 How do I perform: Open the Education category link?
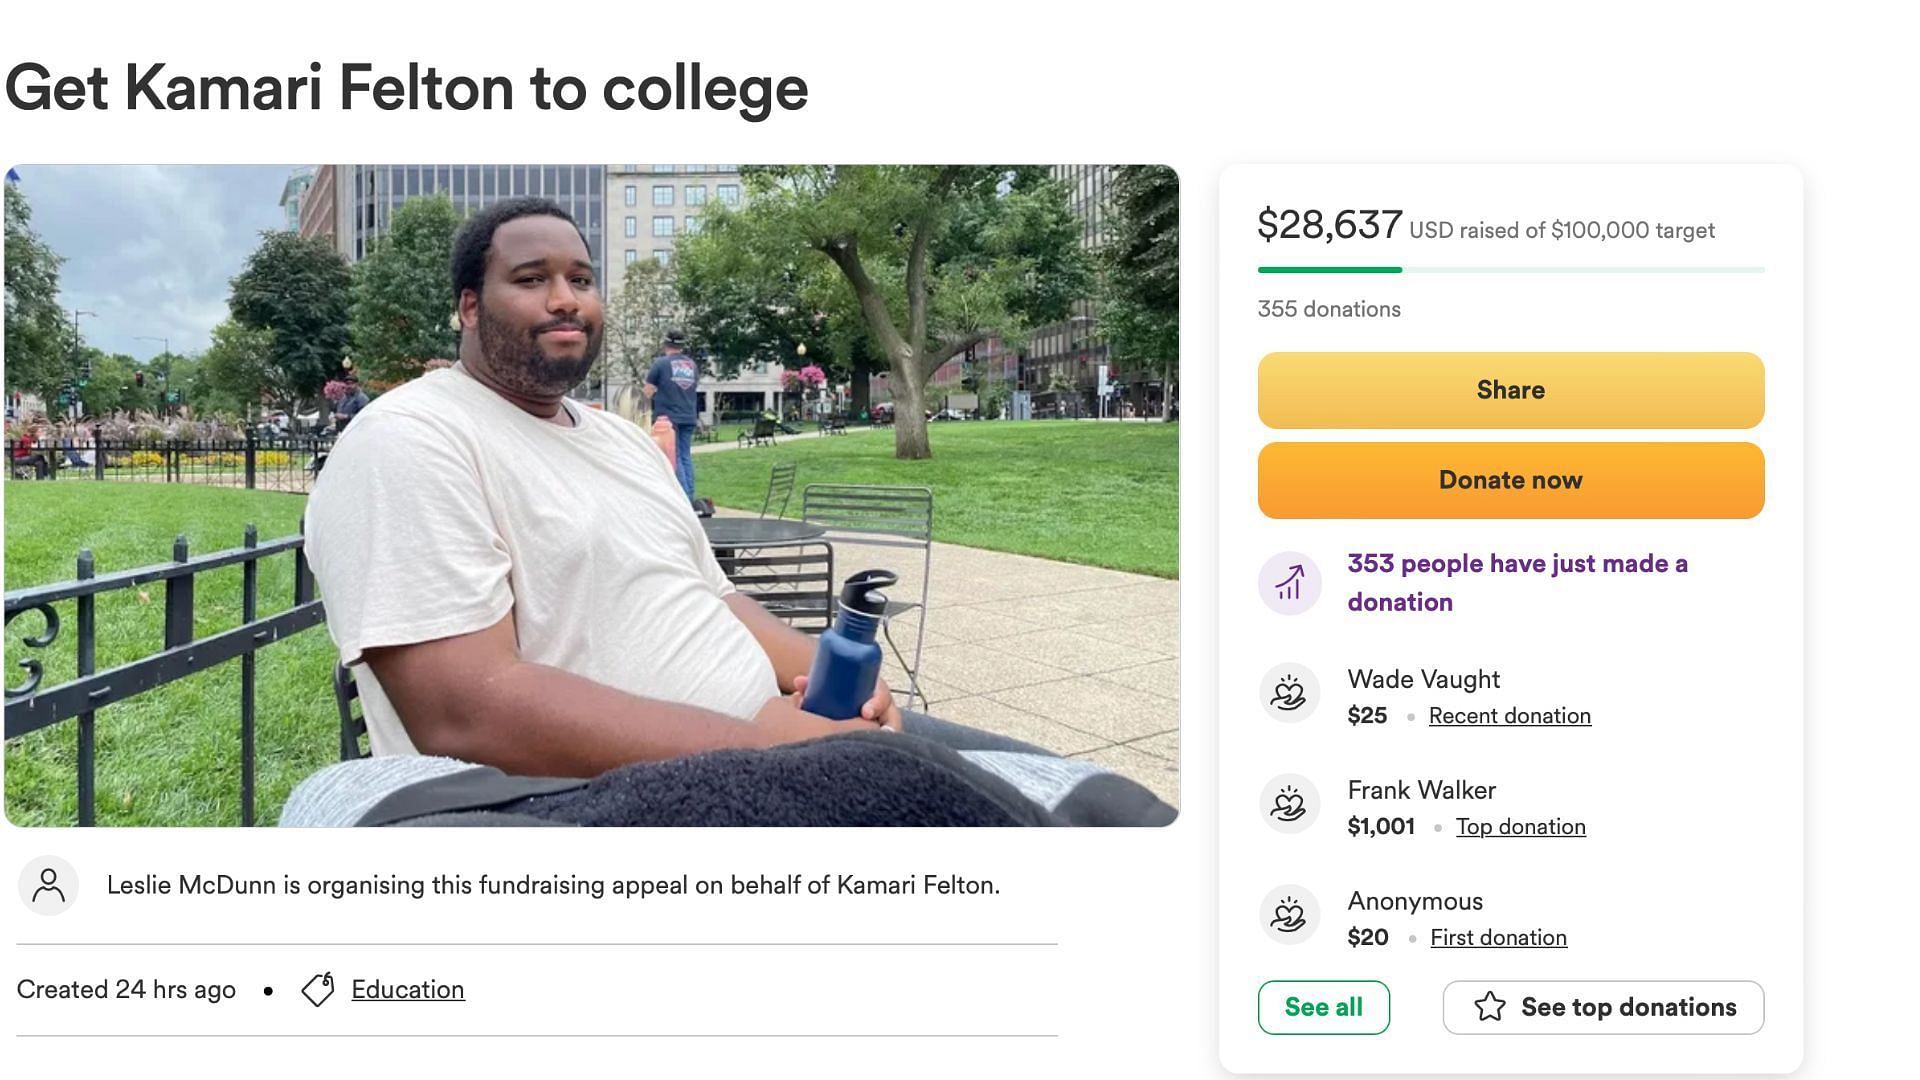pyautogui.click(x=408, y=990)
